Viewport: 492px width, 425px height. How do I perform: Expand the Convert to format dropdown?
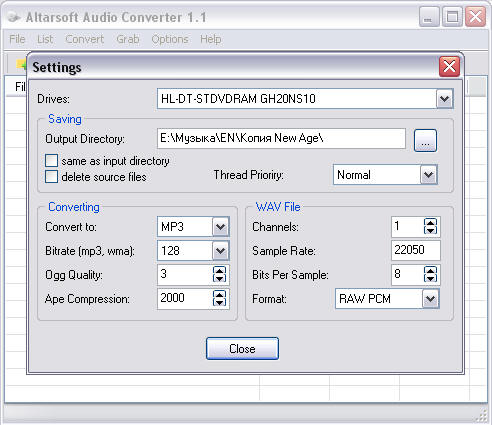pos(220,227)
